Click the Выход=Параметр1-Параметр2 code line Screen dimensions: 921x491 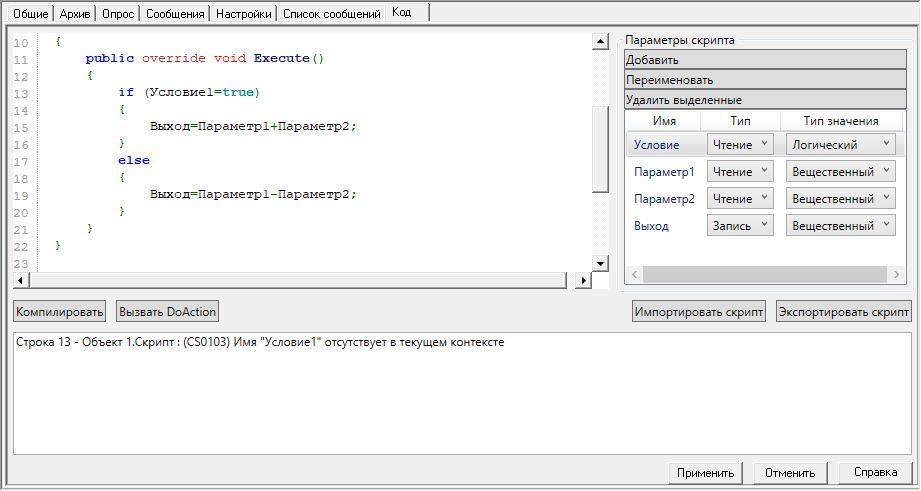coord(253,194)
